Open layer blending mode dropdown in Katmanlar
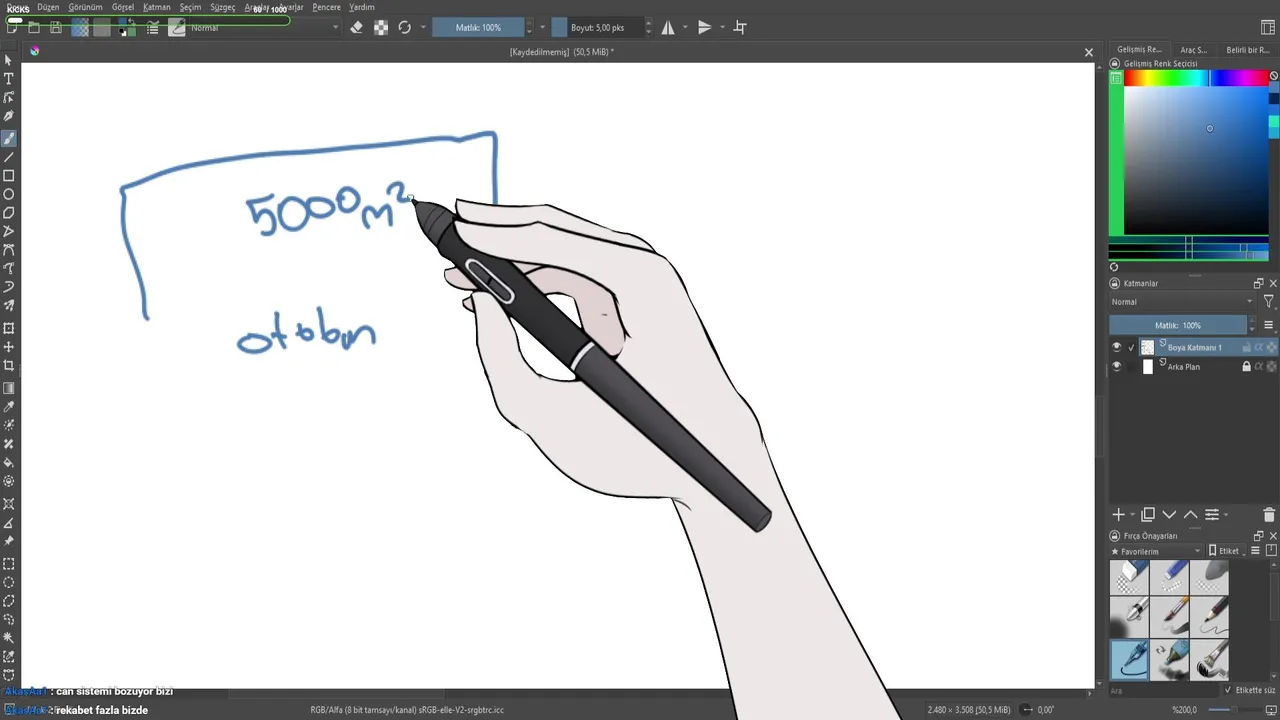Viewport: 1280px width, 720px height. point(1182,302)
